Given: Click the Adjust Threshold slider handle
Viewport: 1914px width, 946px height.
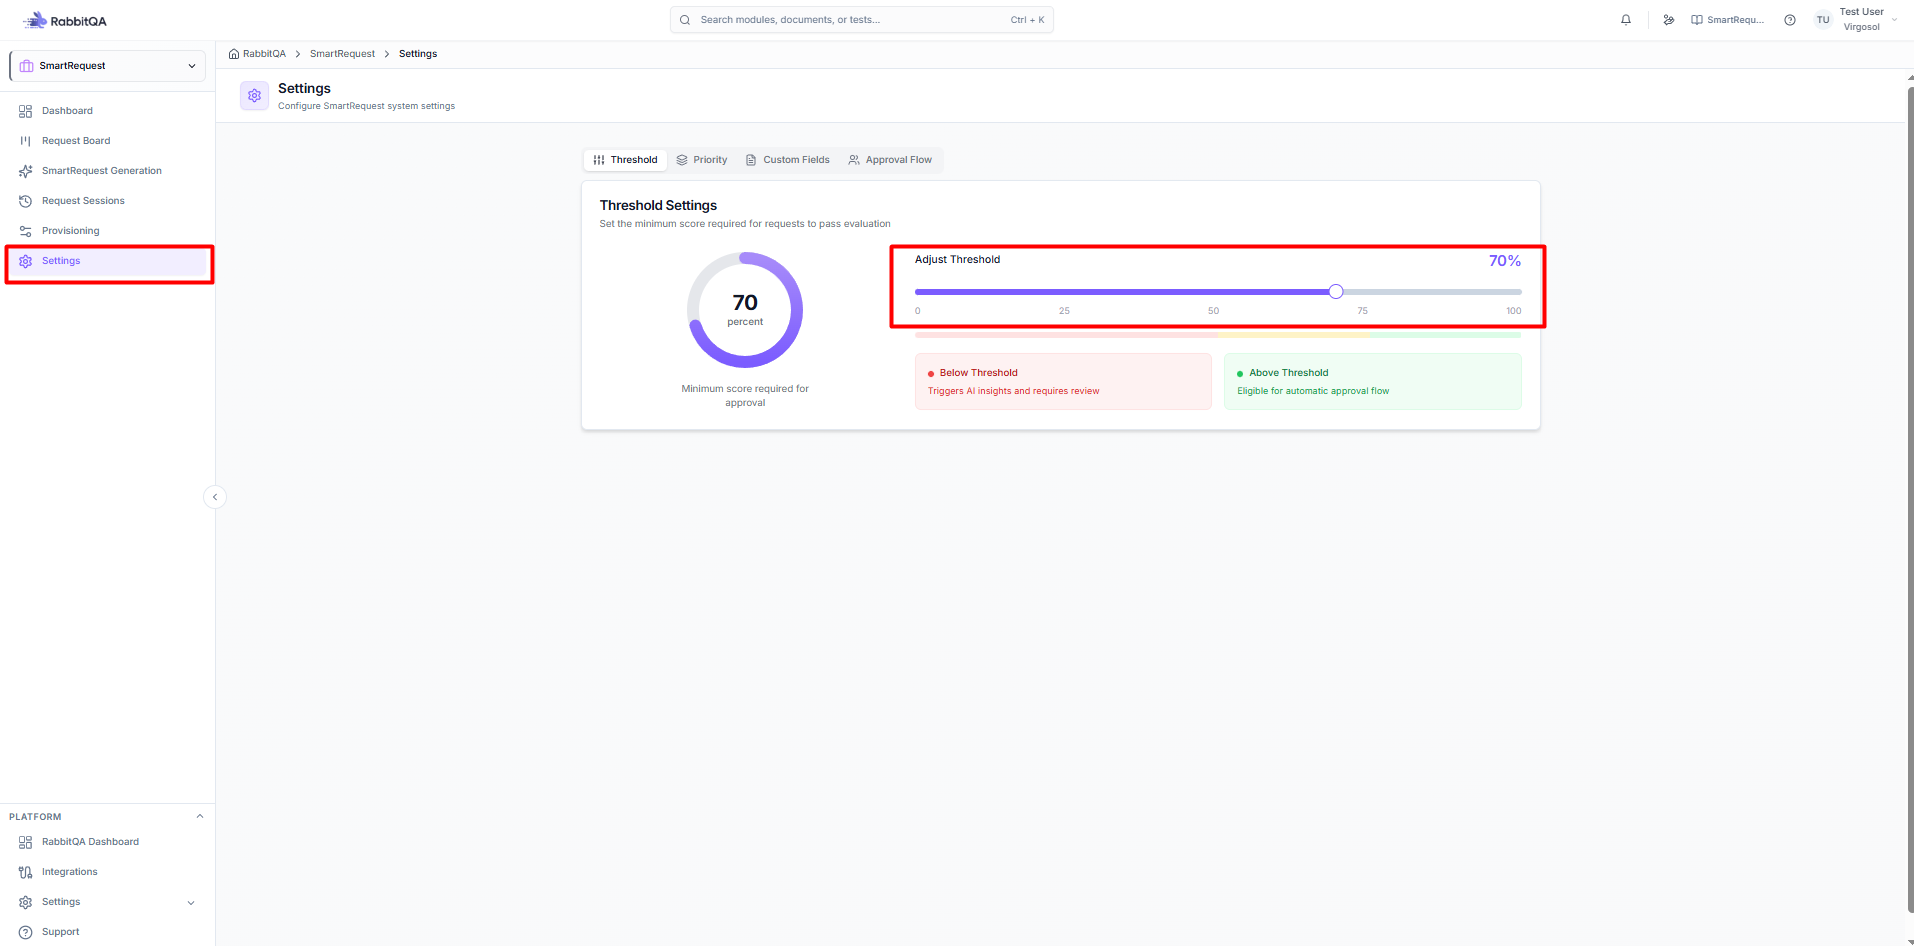Looking at the screenshot, I should tap(1336, 292).
